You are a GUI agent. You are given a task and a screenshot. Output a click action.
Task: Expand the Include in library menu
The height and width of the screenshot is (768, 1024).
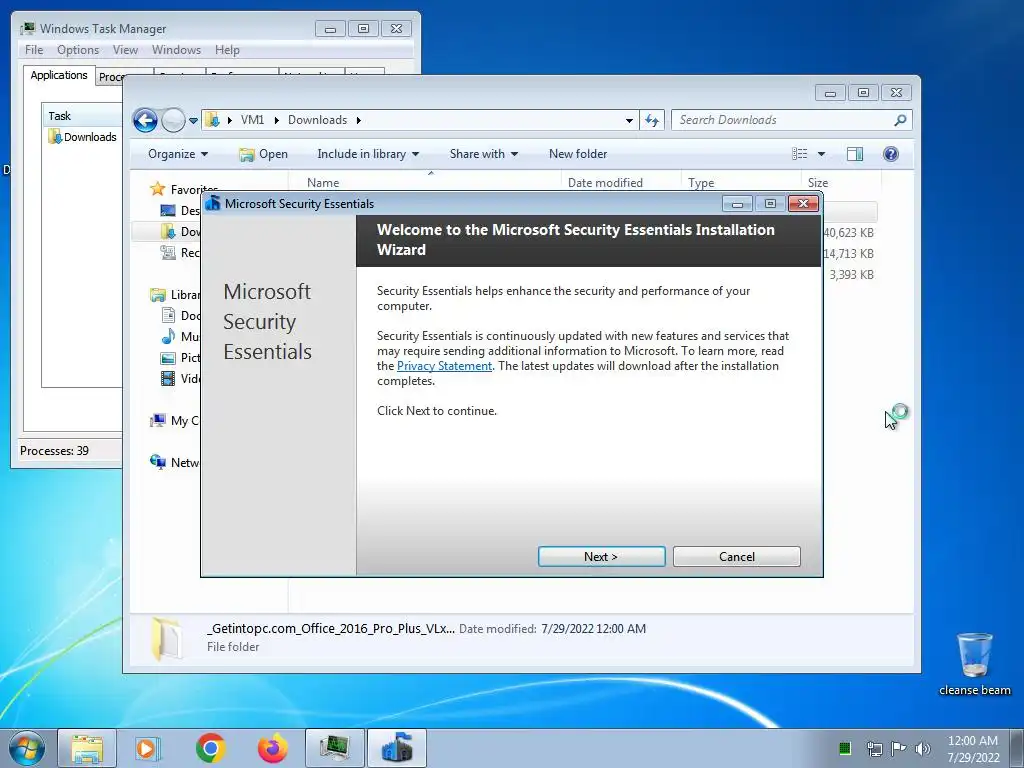[x=368, y=154]
